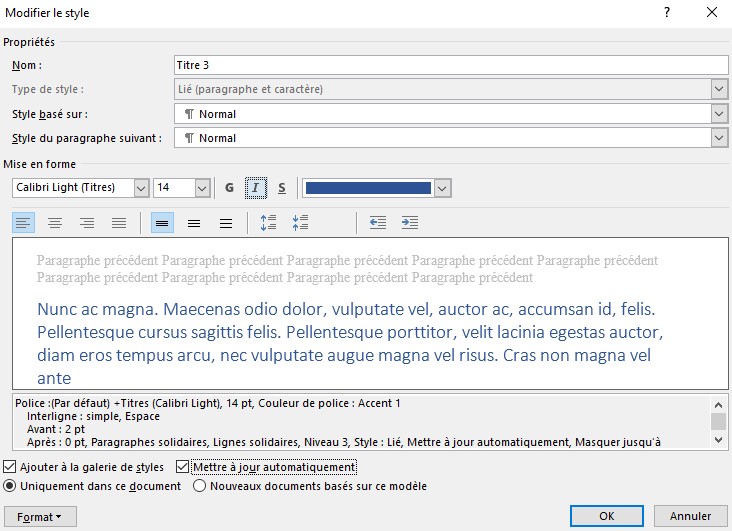Click the OK button
This screenshot has width=732, height=531.
coord(606,516)
